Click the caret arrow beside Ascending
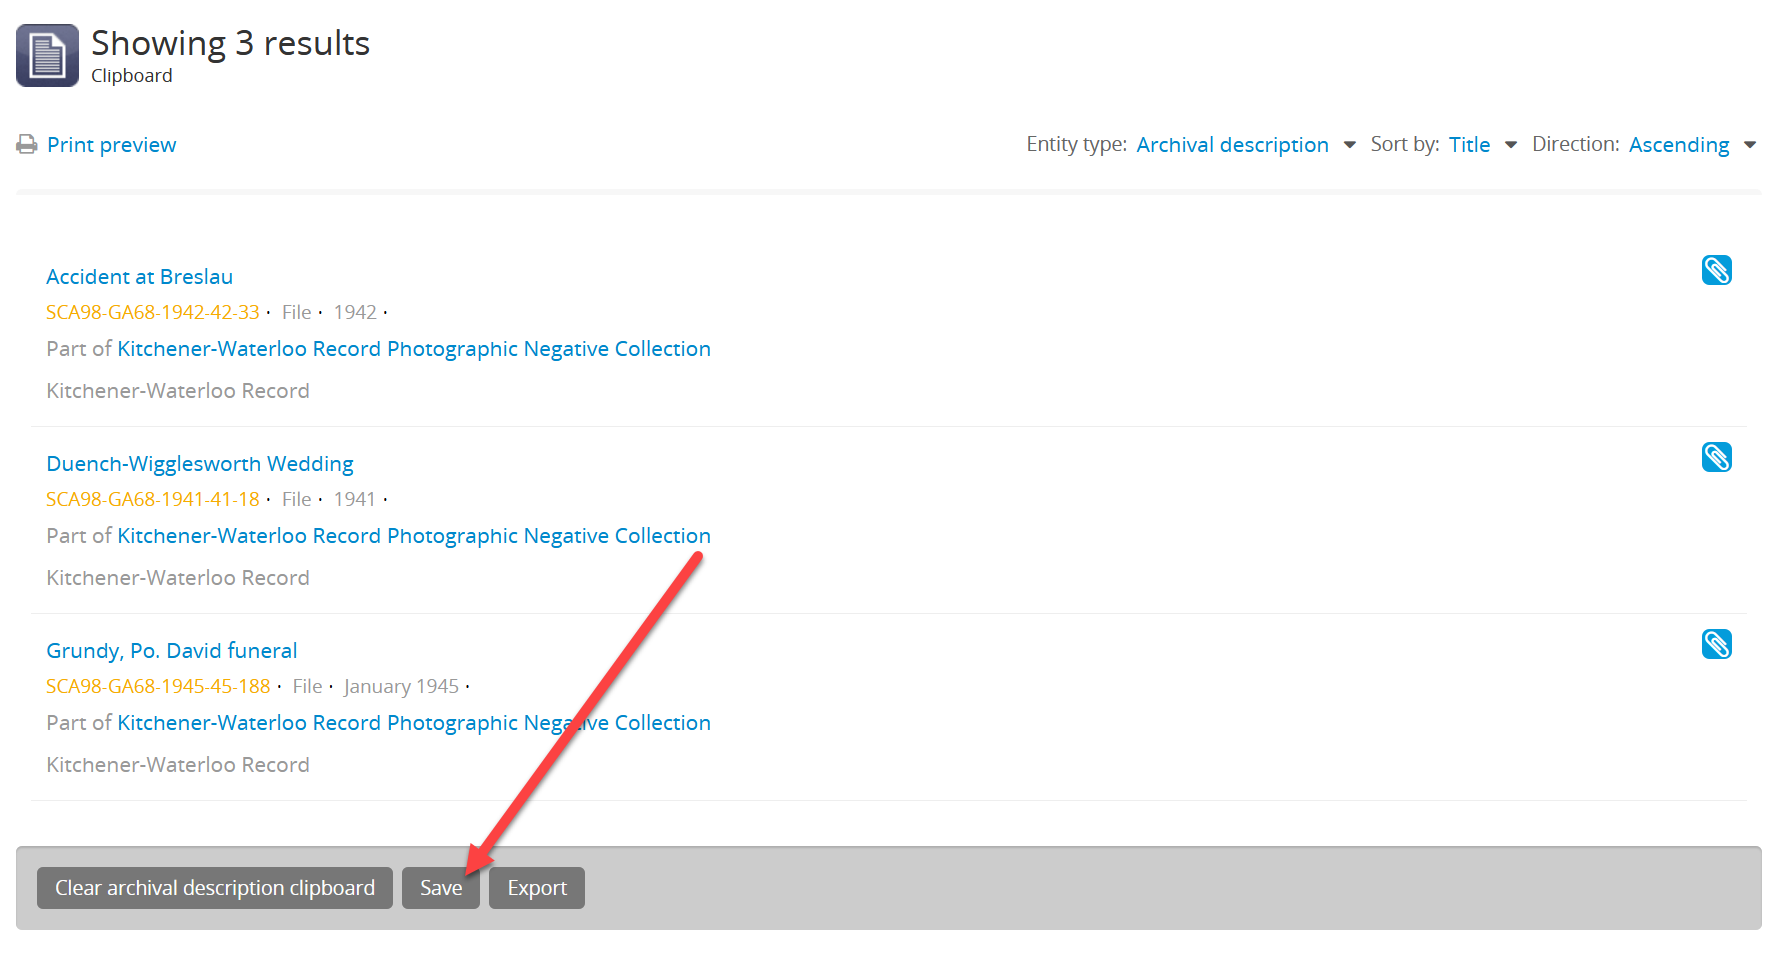 click(1749, 145)
